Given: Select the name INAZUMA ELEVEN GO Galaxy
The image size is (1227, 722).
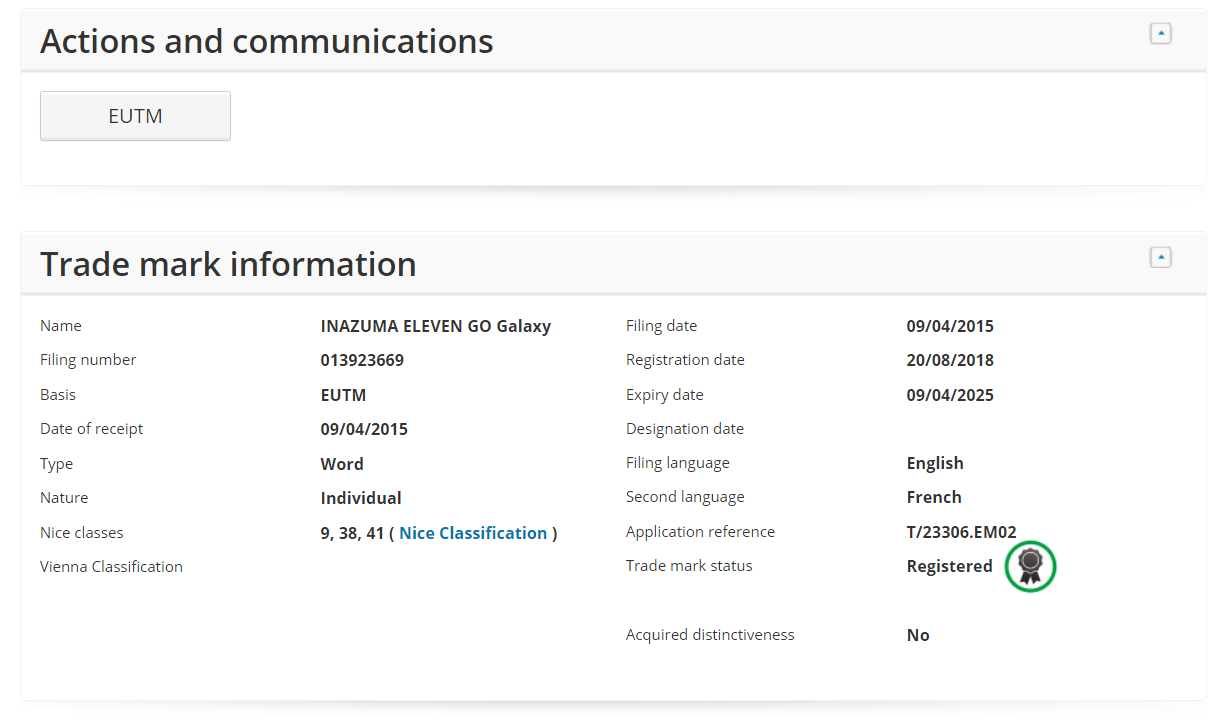Looking at the screenshot, I should pyautogui.click(x=436, y=326).
